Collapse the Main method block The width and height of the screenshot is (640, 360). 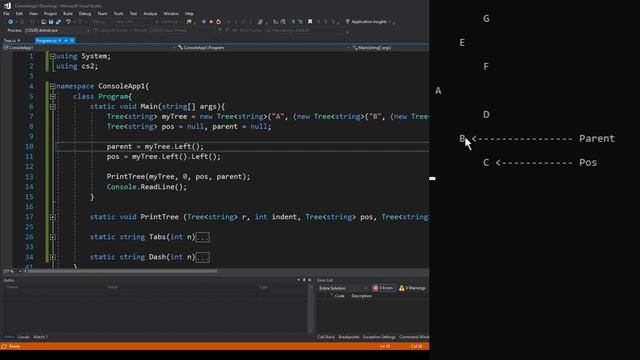coord(53,107)
